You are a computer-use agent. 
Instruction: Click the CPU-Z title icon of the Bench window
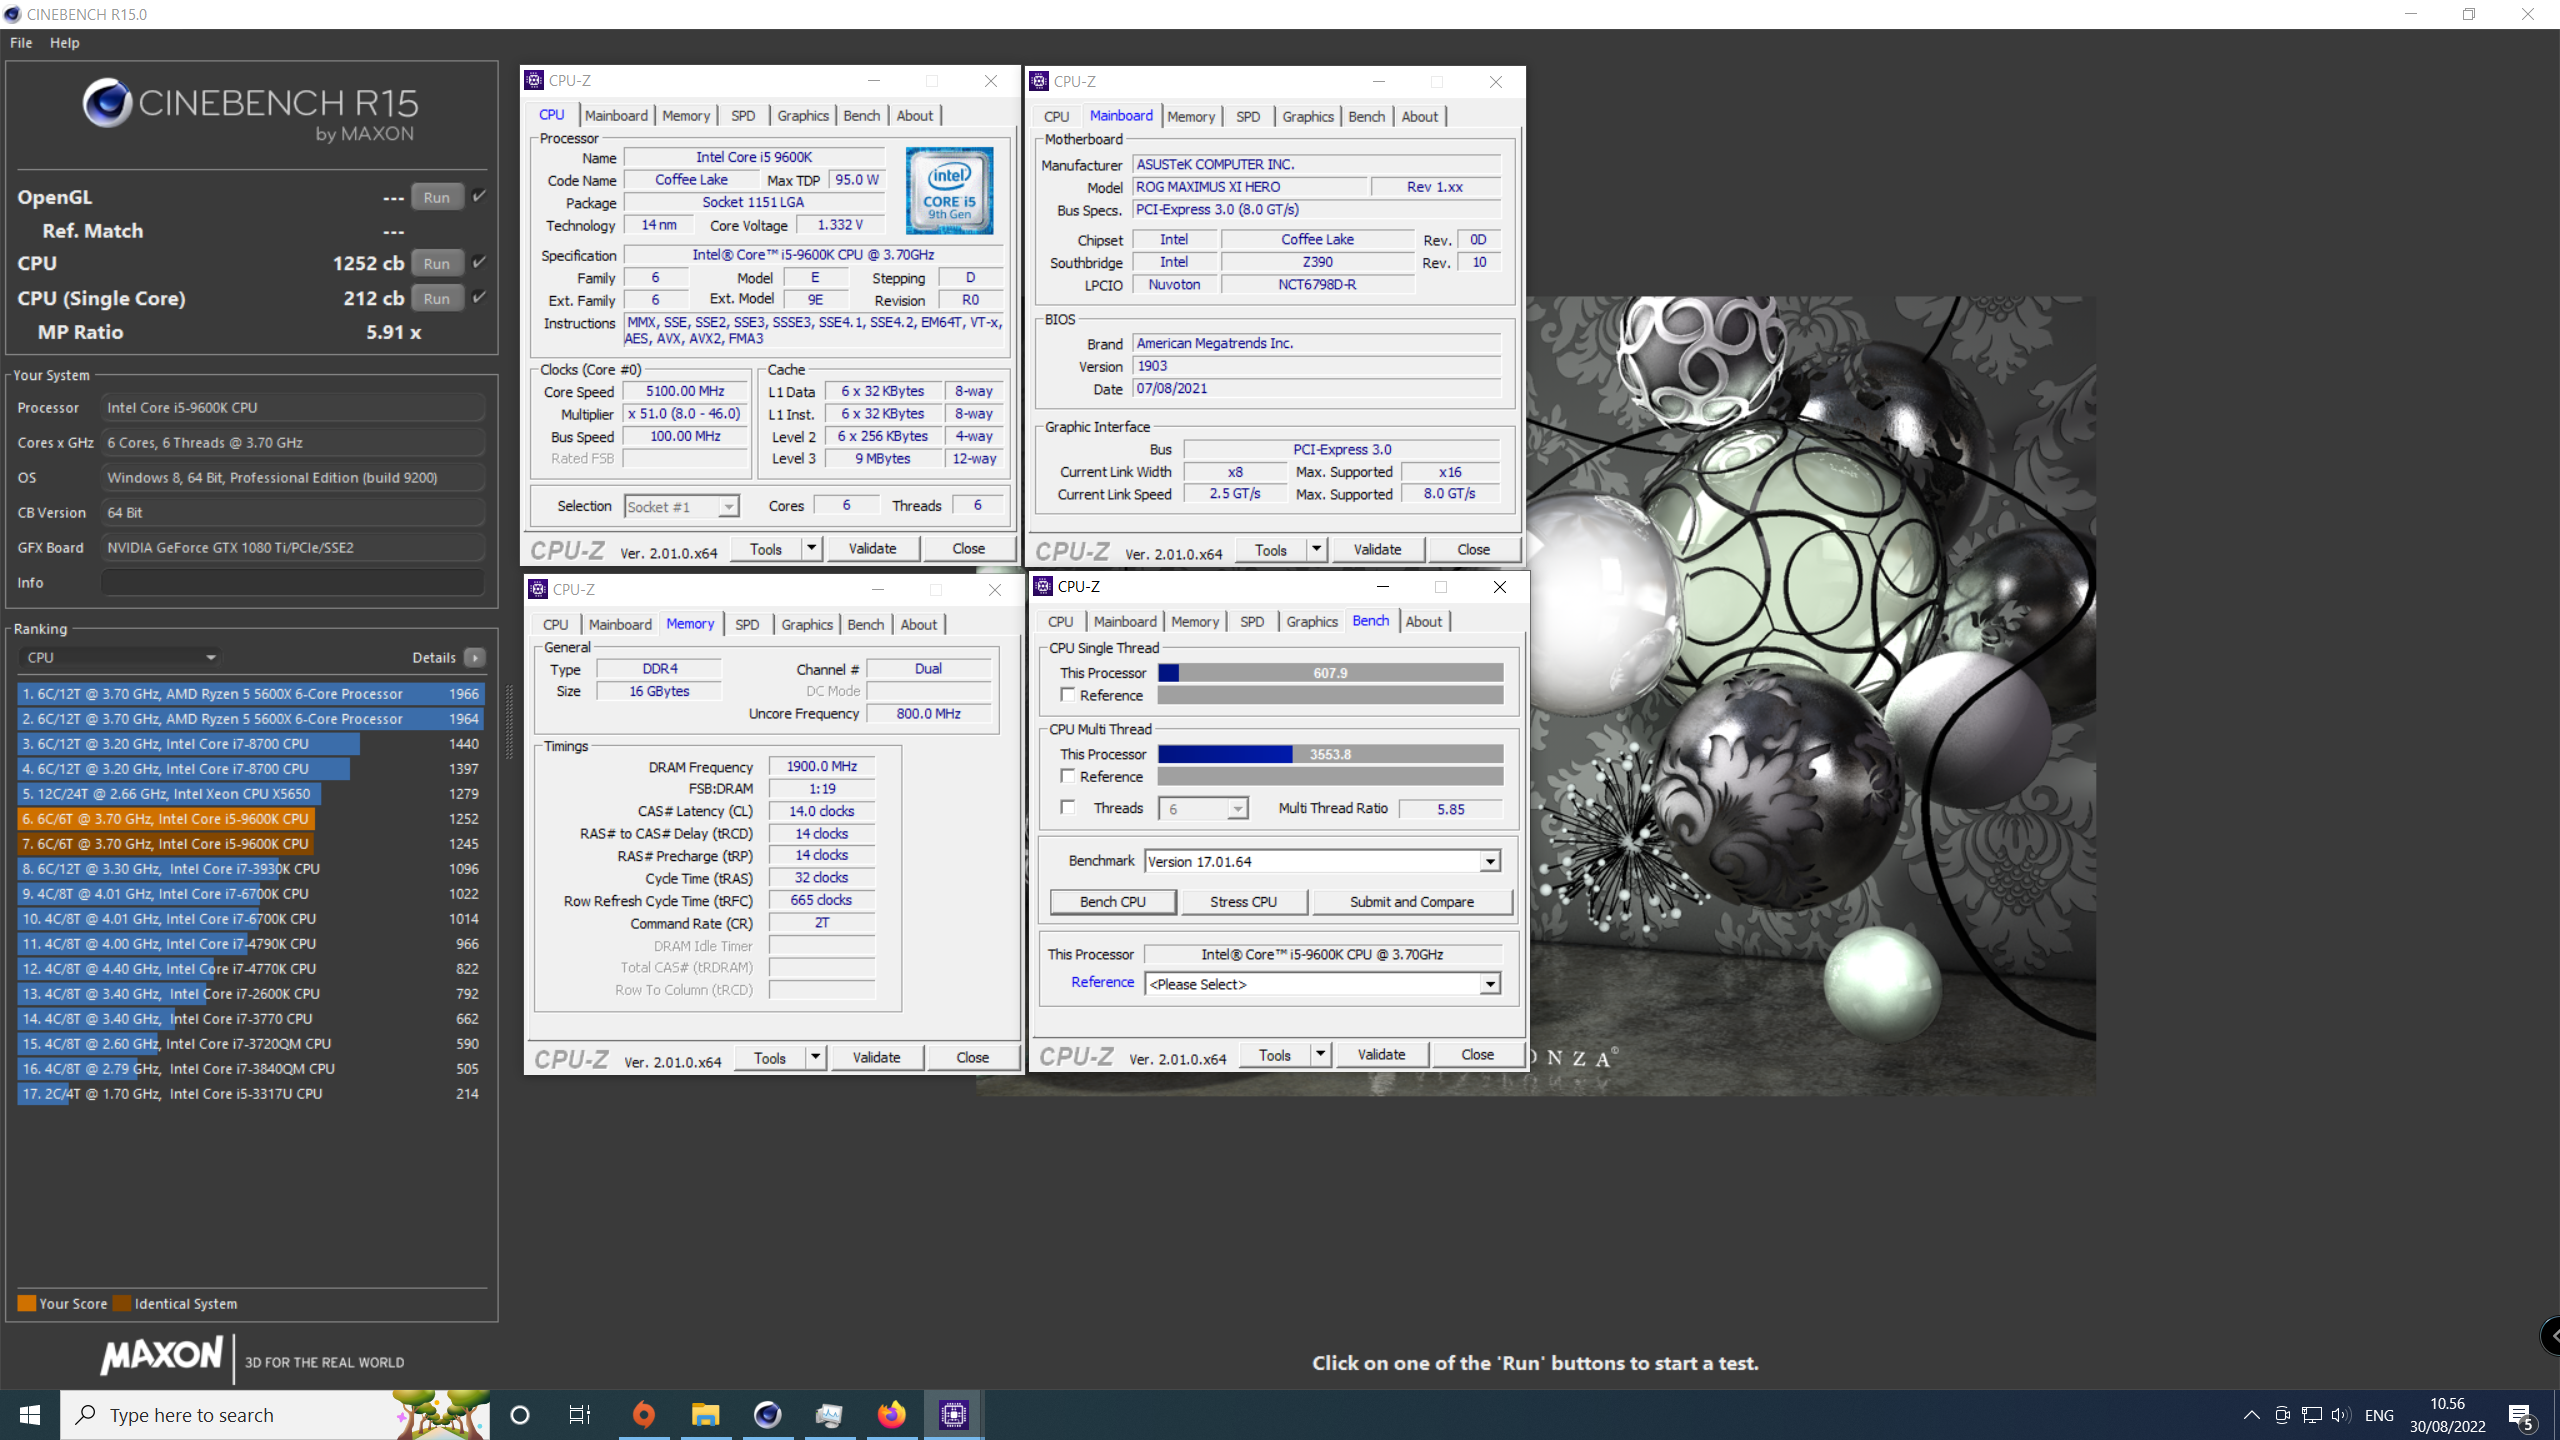(x=1044, y=586)
